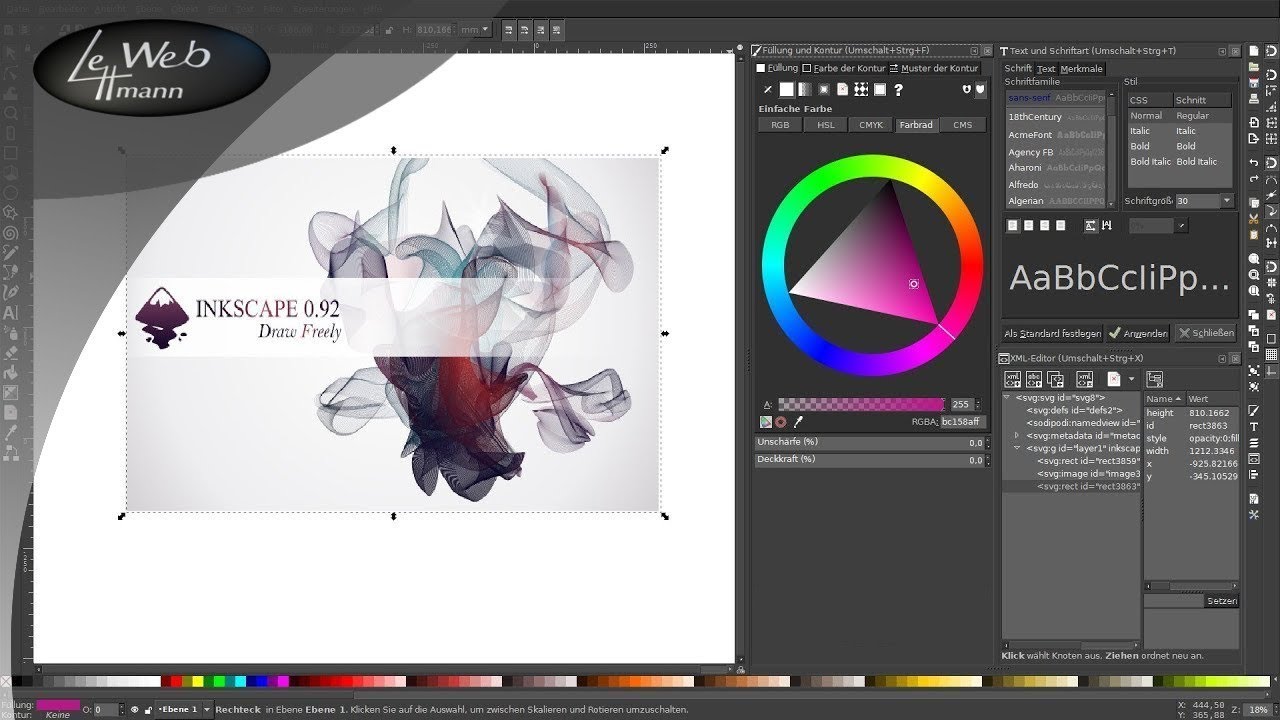
Task: Click the redo arrow in right toolbar
Action: (1254, 178)
